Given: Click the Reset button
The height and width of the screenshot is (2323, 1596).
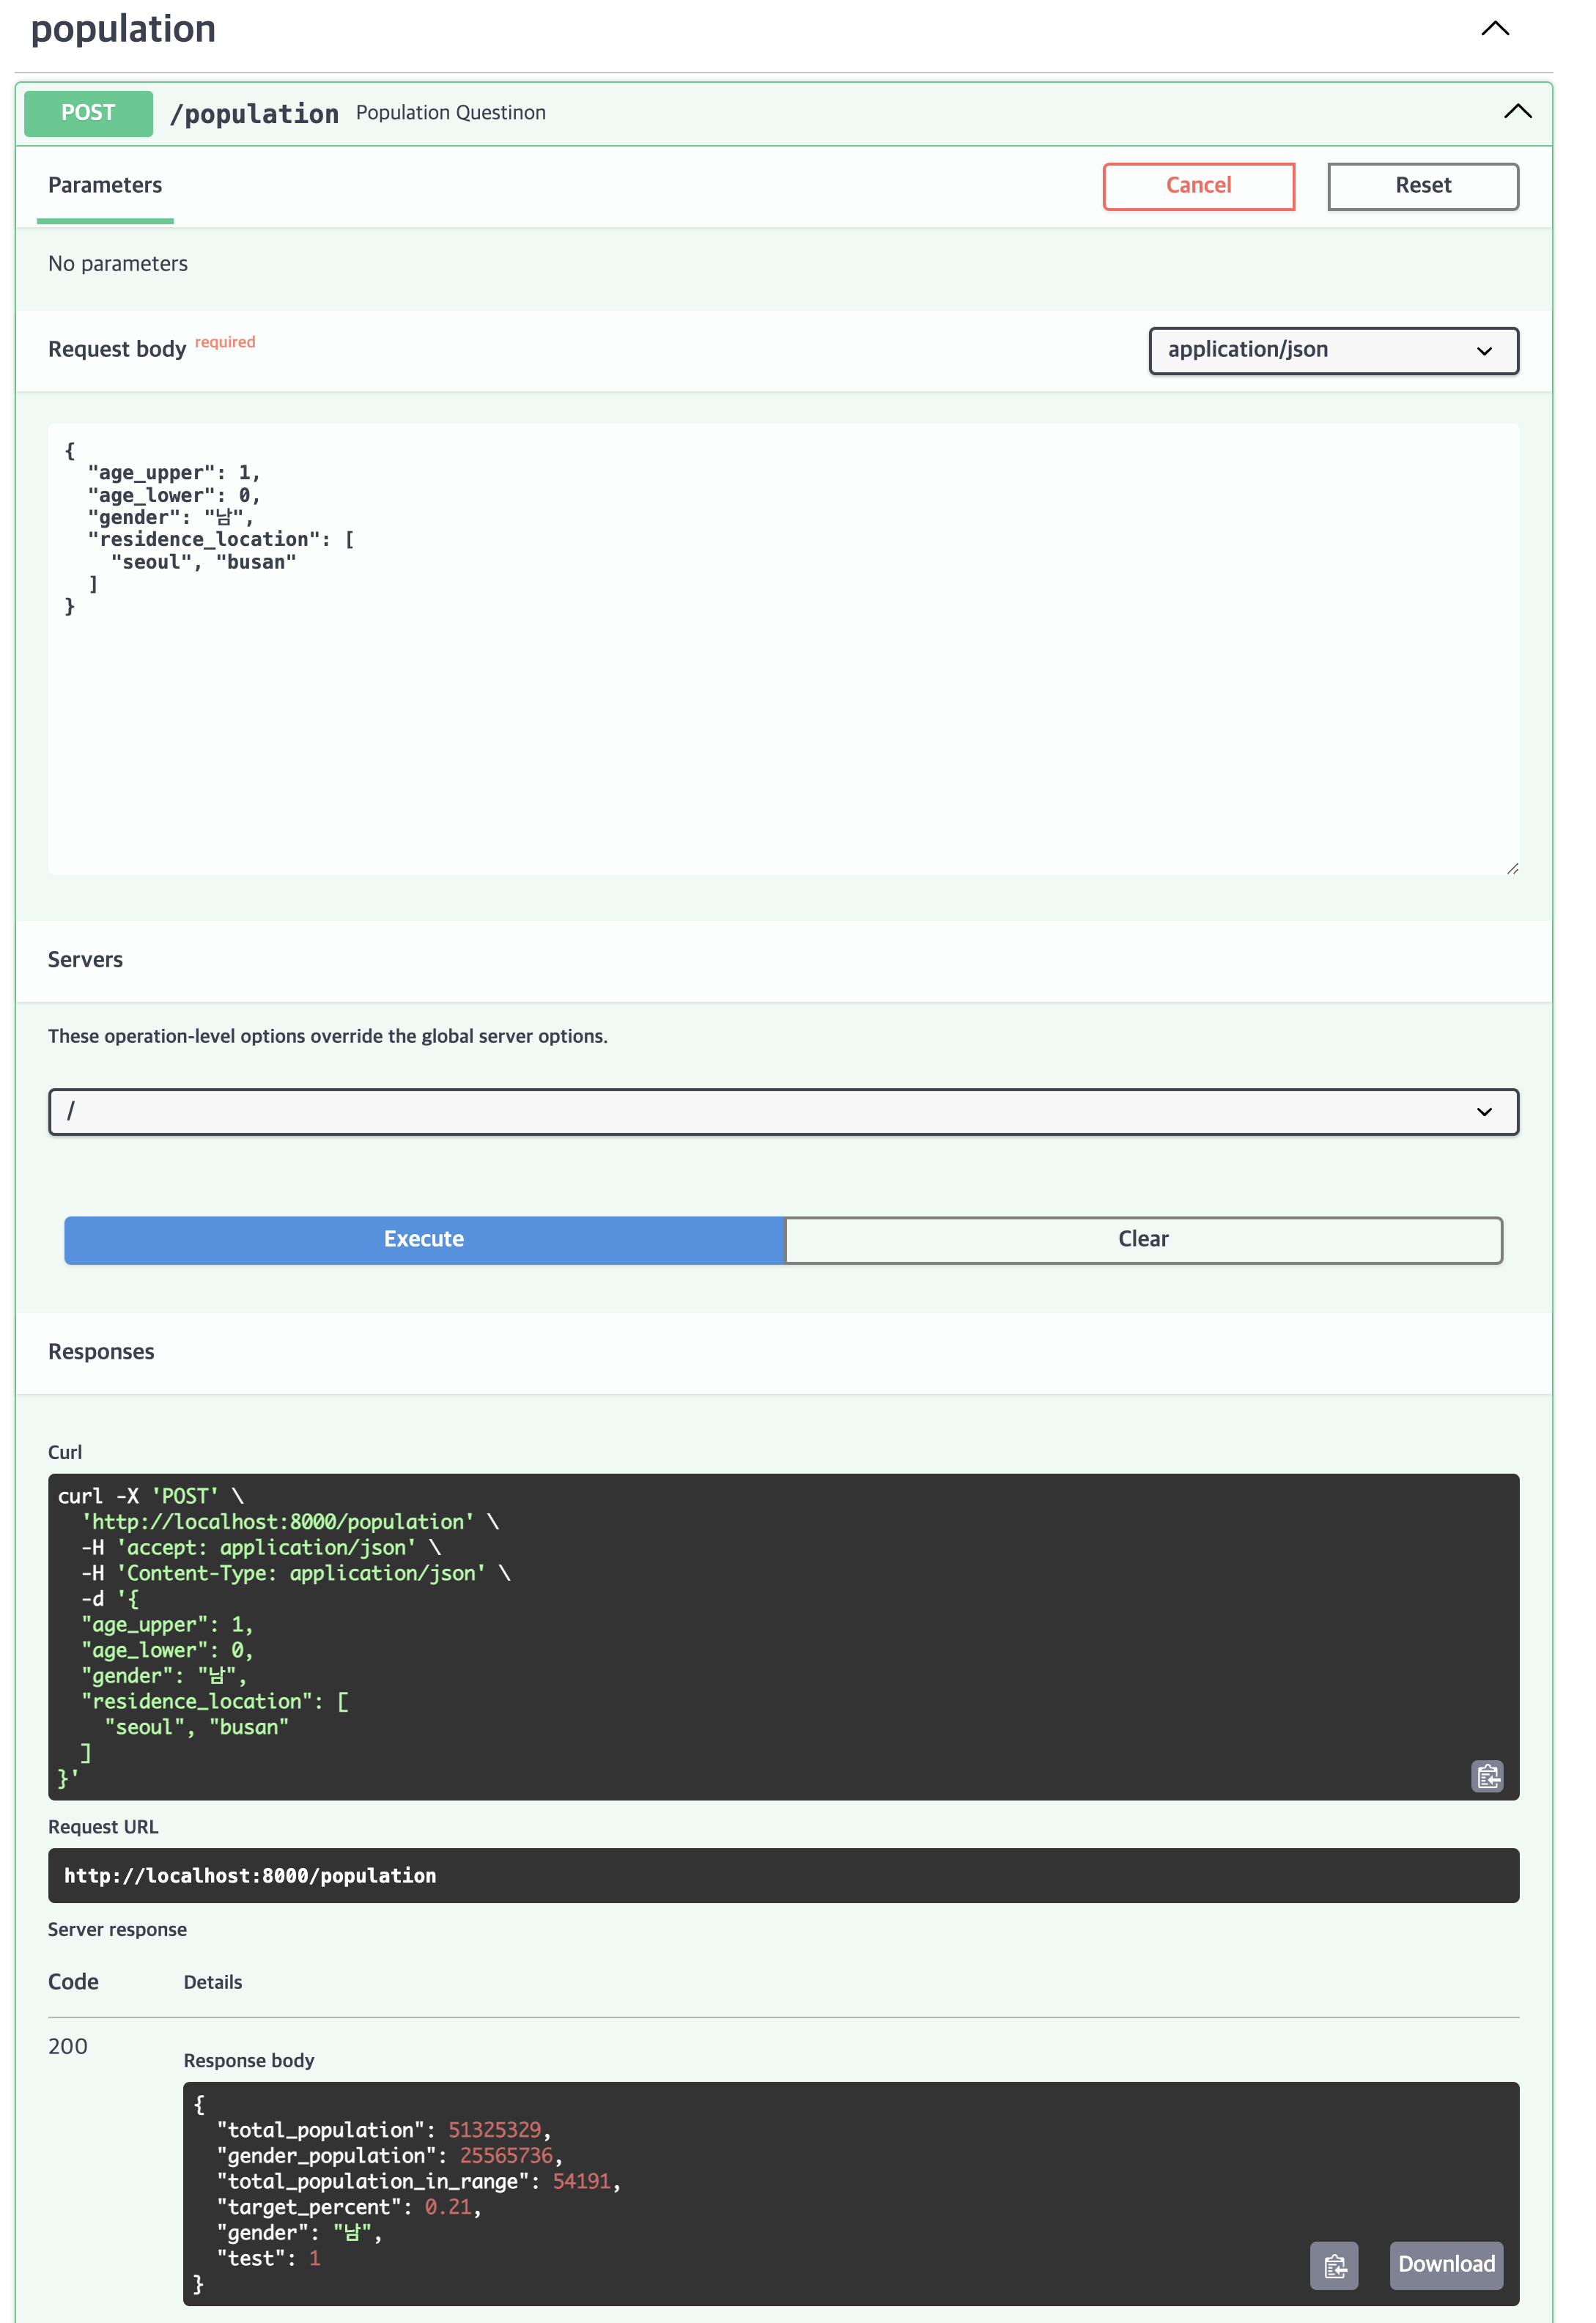Looking at the screenshot, I should [x=1423, y=186].
